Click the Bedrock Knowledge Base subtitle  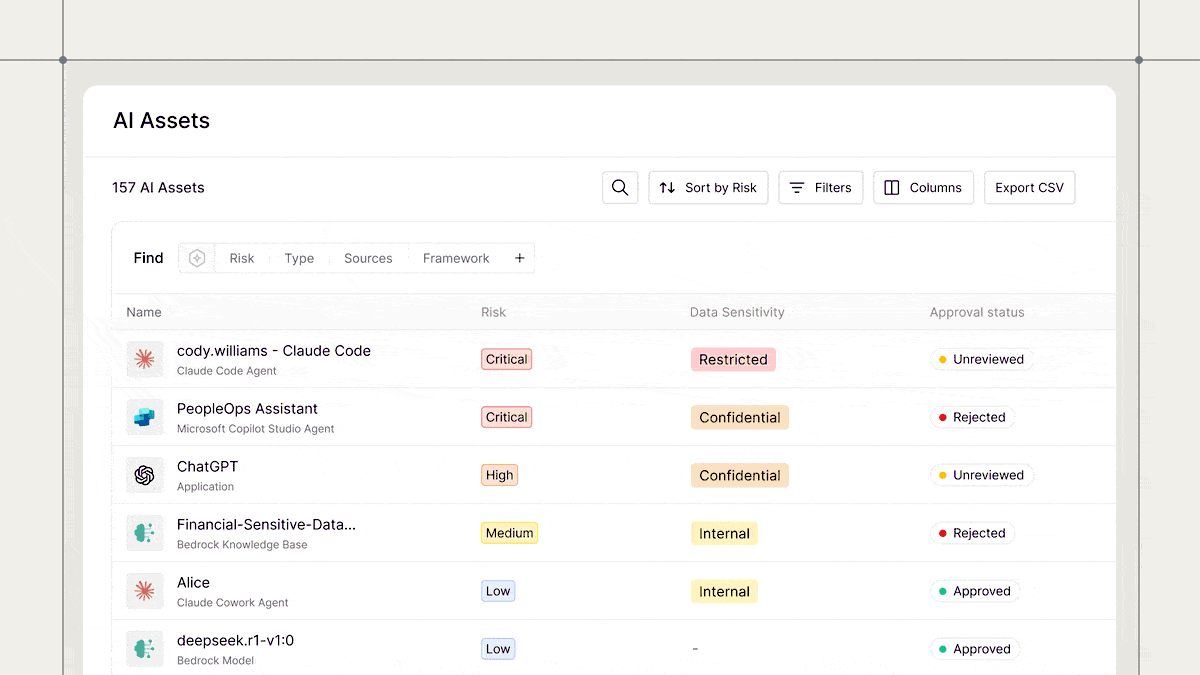pos(242,545)
